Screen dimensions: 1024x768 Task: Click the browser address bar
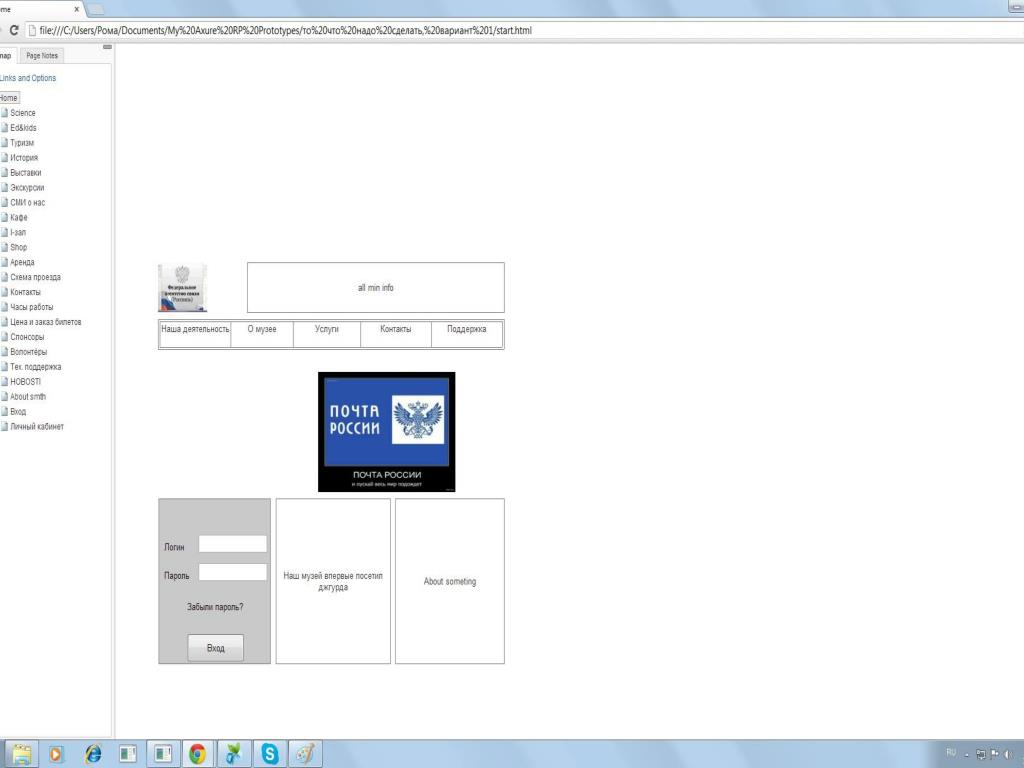coord(522,30)
